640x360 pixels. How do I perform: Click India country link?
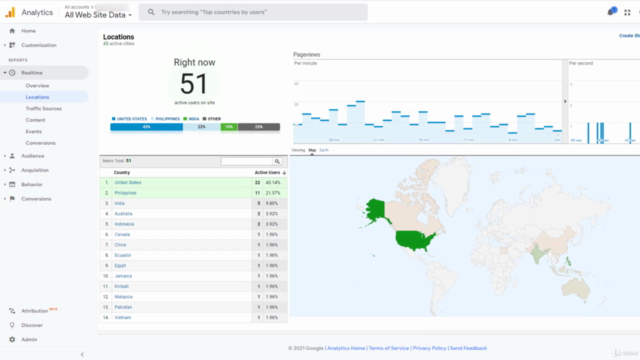(x=119, y=203)
